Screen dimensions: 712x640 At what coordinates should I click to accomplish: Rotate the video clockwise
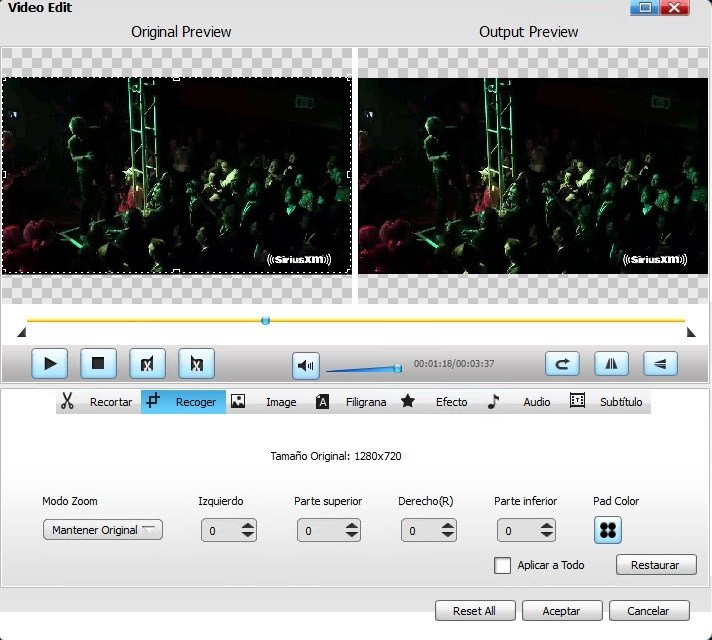coord(562,363)
